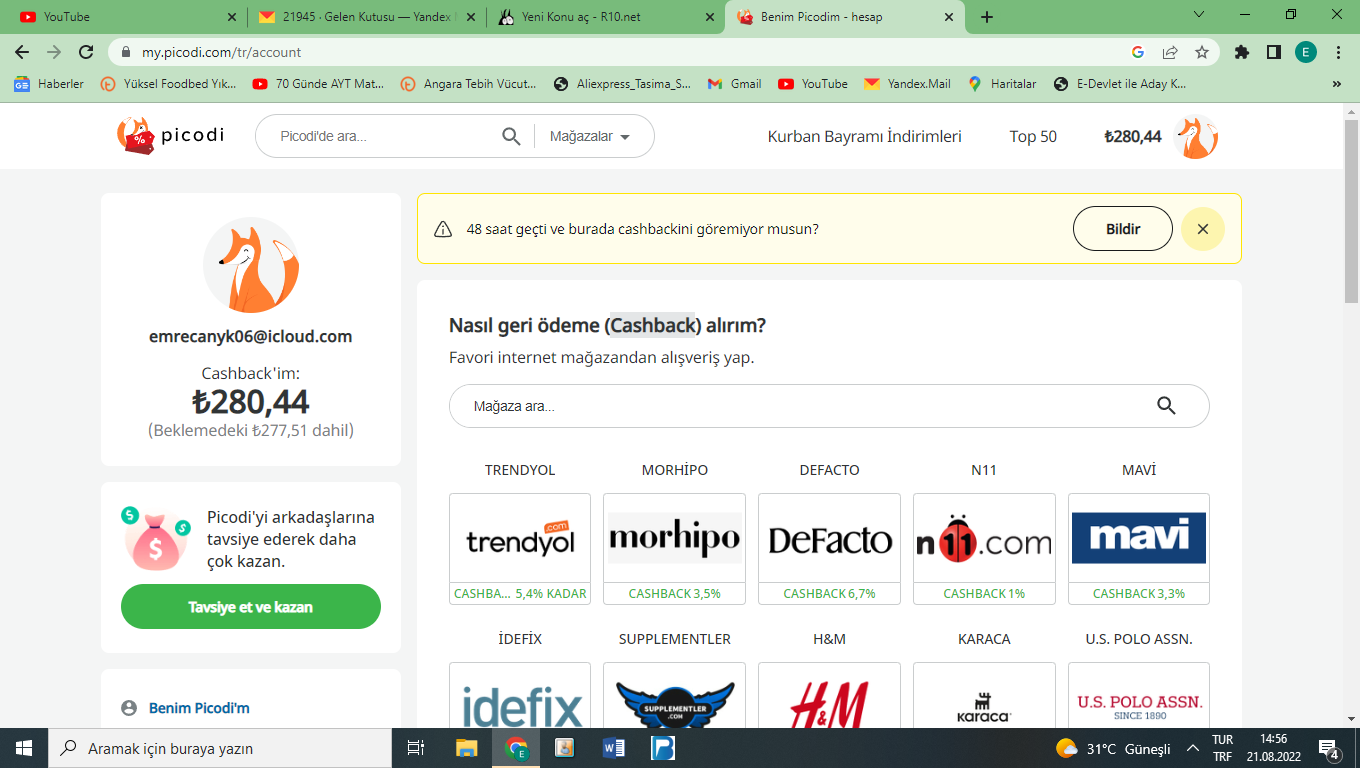Click the emrecanyk06@icloud.com account text
This screenshot has width=1360, height=768.
tap(251, 337)
